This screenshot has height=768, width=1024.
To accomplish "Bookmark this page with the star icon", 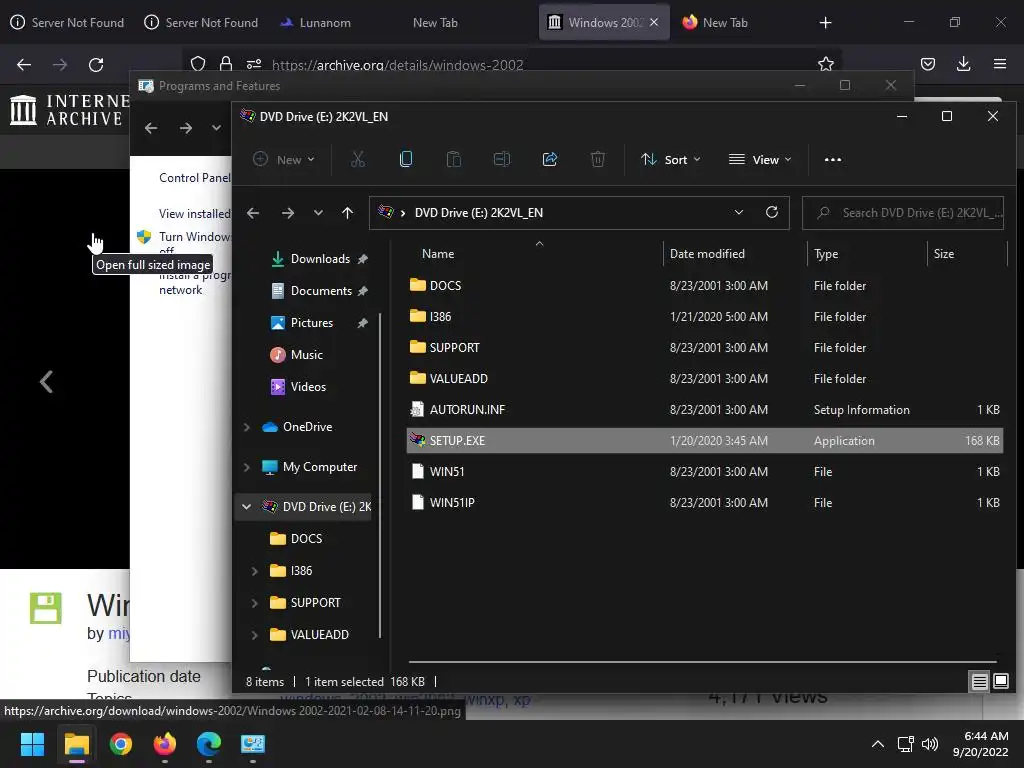I will 825,64.
